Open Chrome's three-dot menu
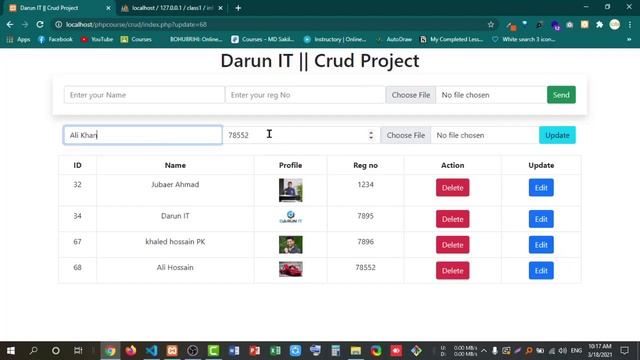The height and width of the screenshot is (360, 640). pyautogui.click(x=630, y=24)
